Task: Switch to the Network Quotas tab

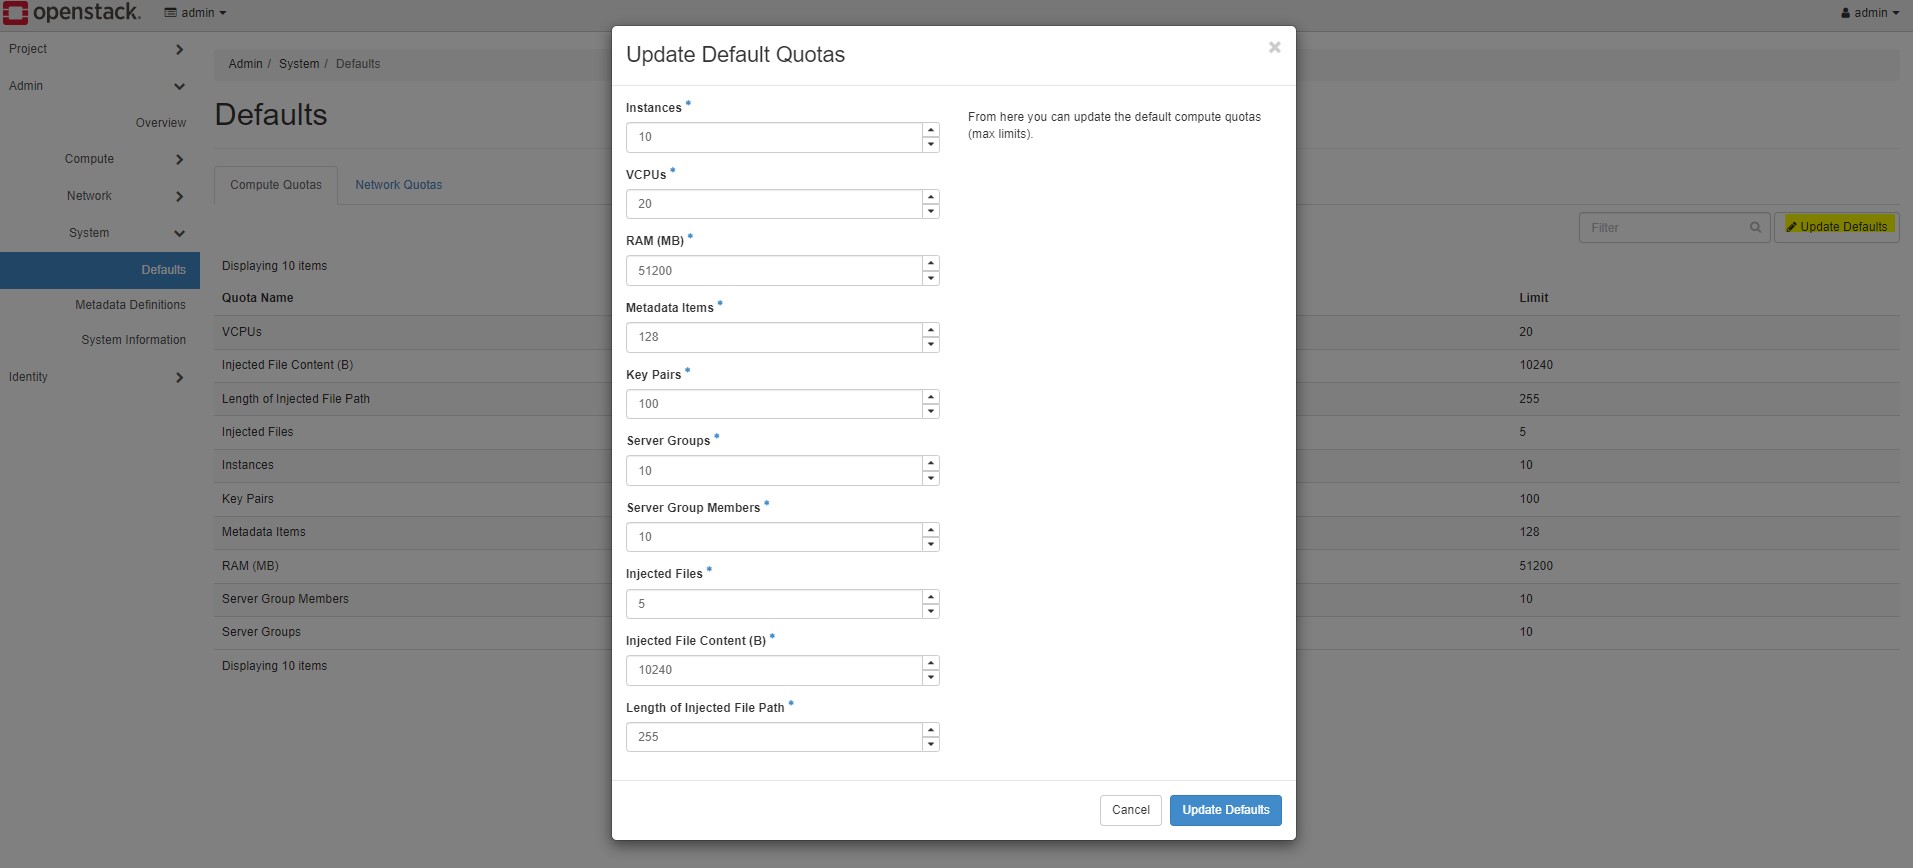Action: [x=398, y=185]
